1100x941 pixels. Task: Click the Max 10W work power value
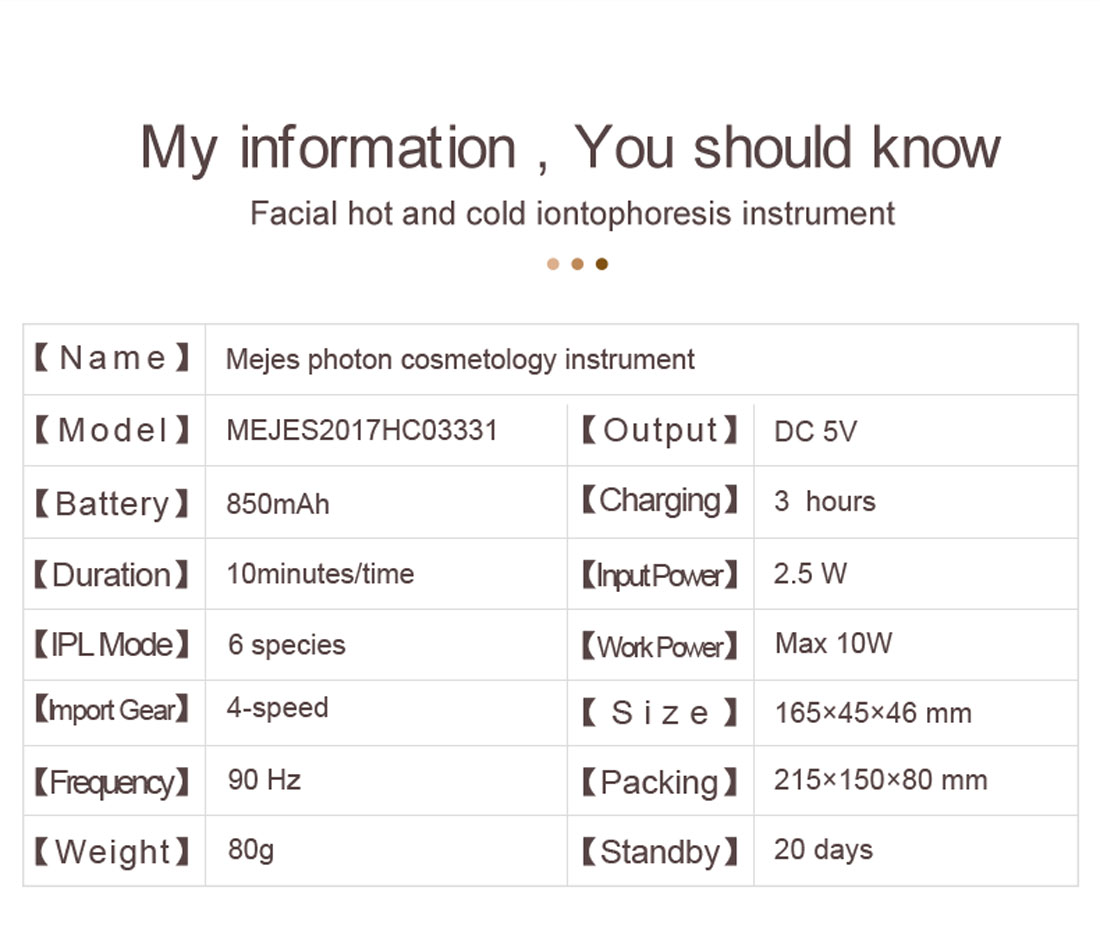click(833, 643)
